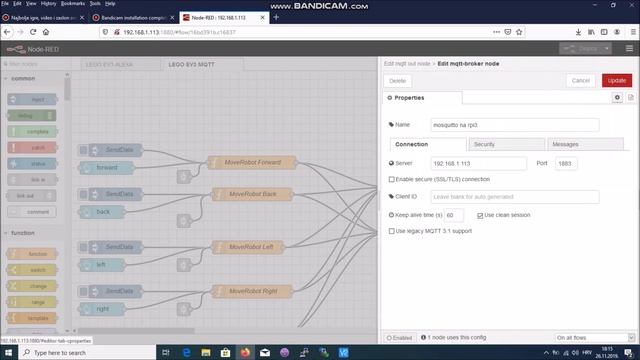Switch to LEGO EV3 MQTT flow tab
The width and height of the screenshot is (640, 360).
203,64
